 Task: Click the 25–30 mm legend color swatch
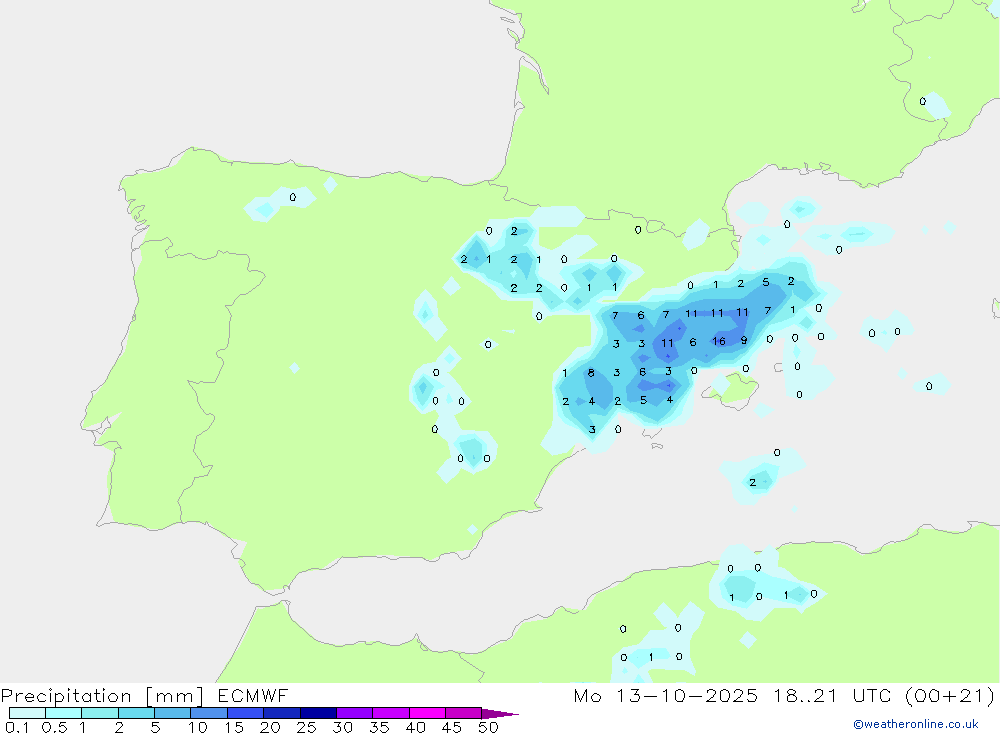point(318,713)
